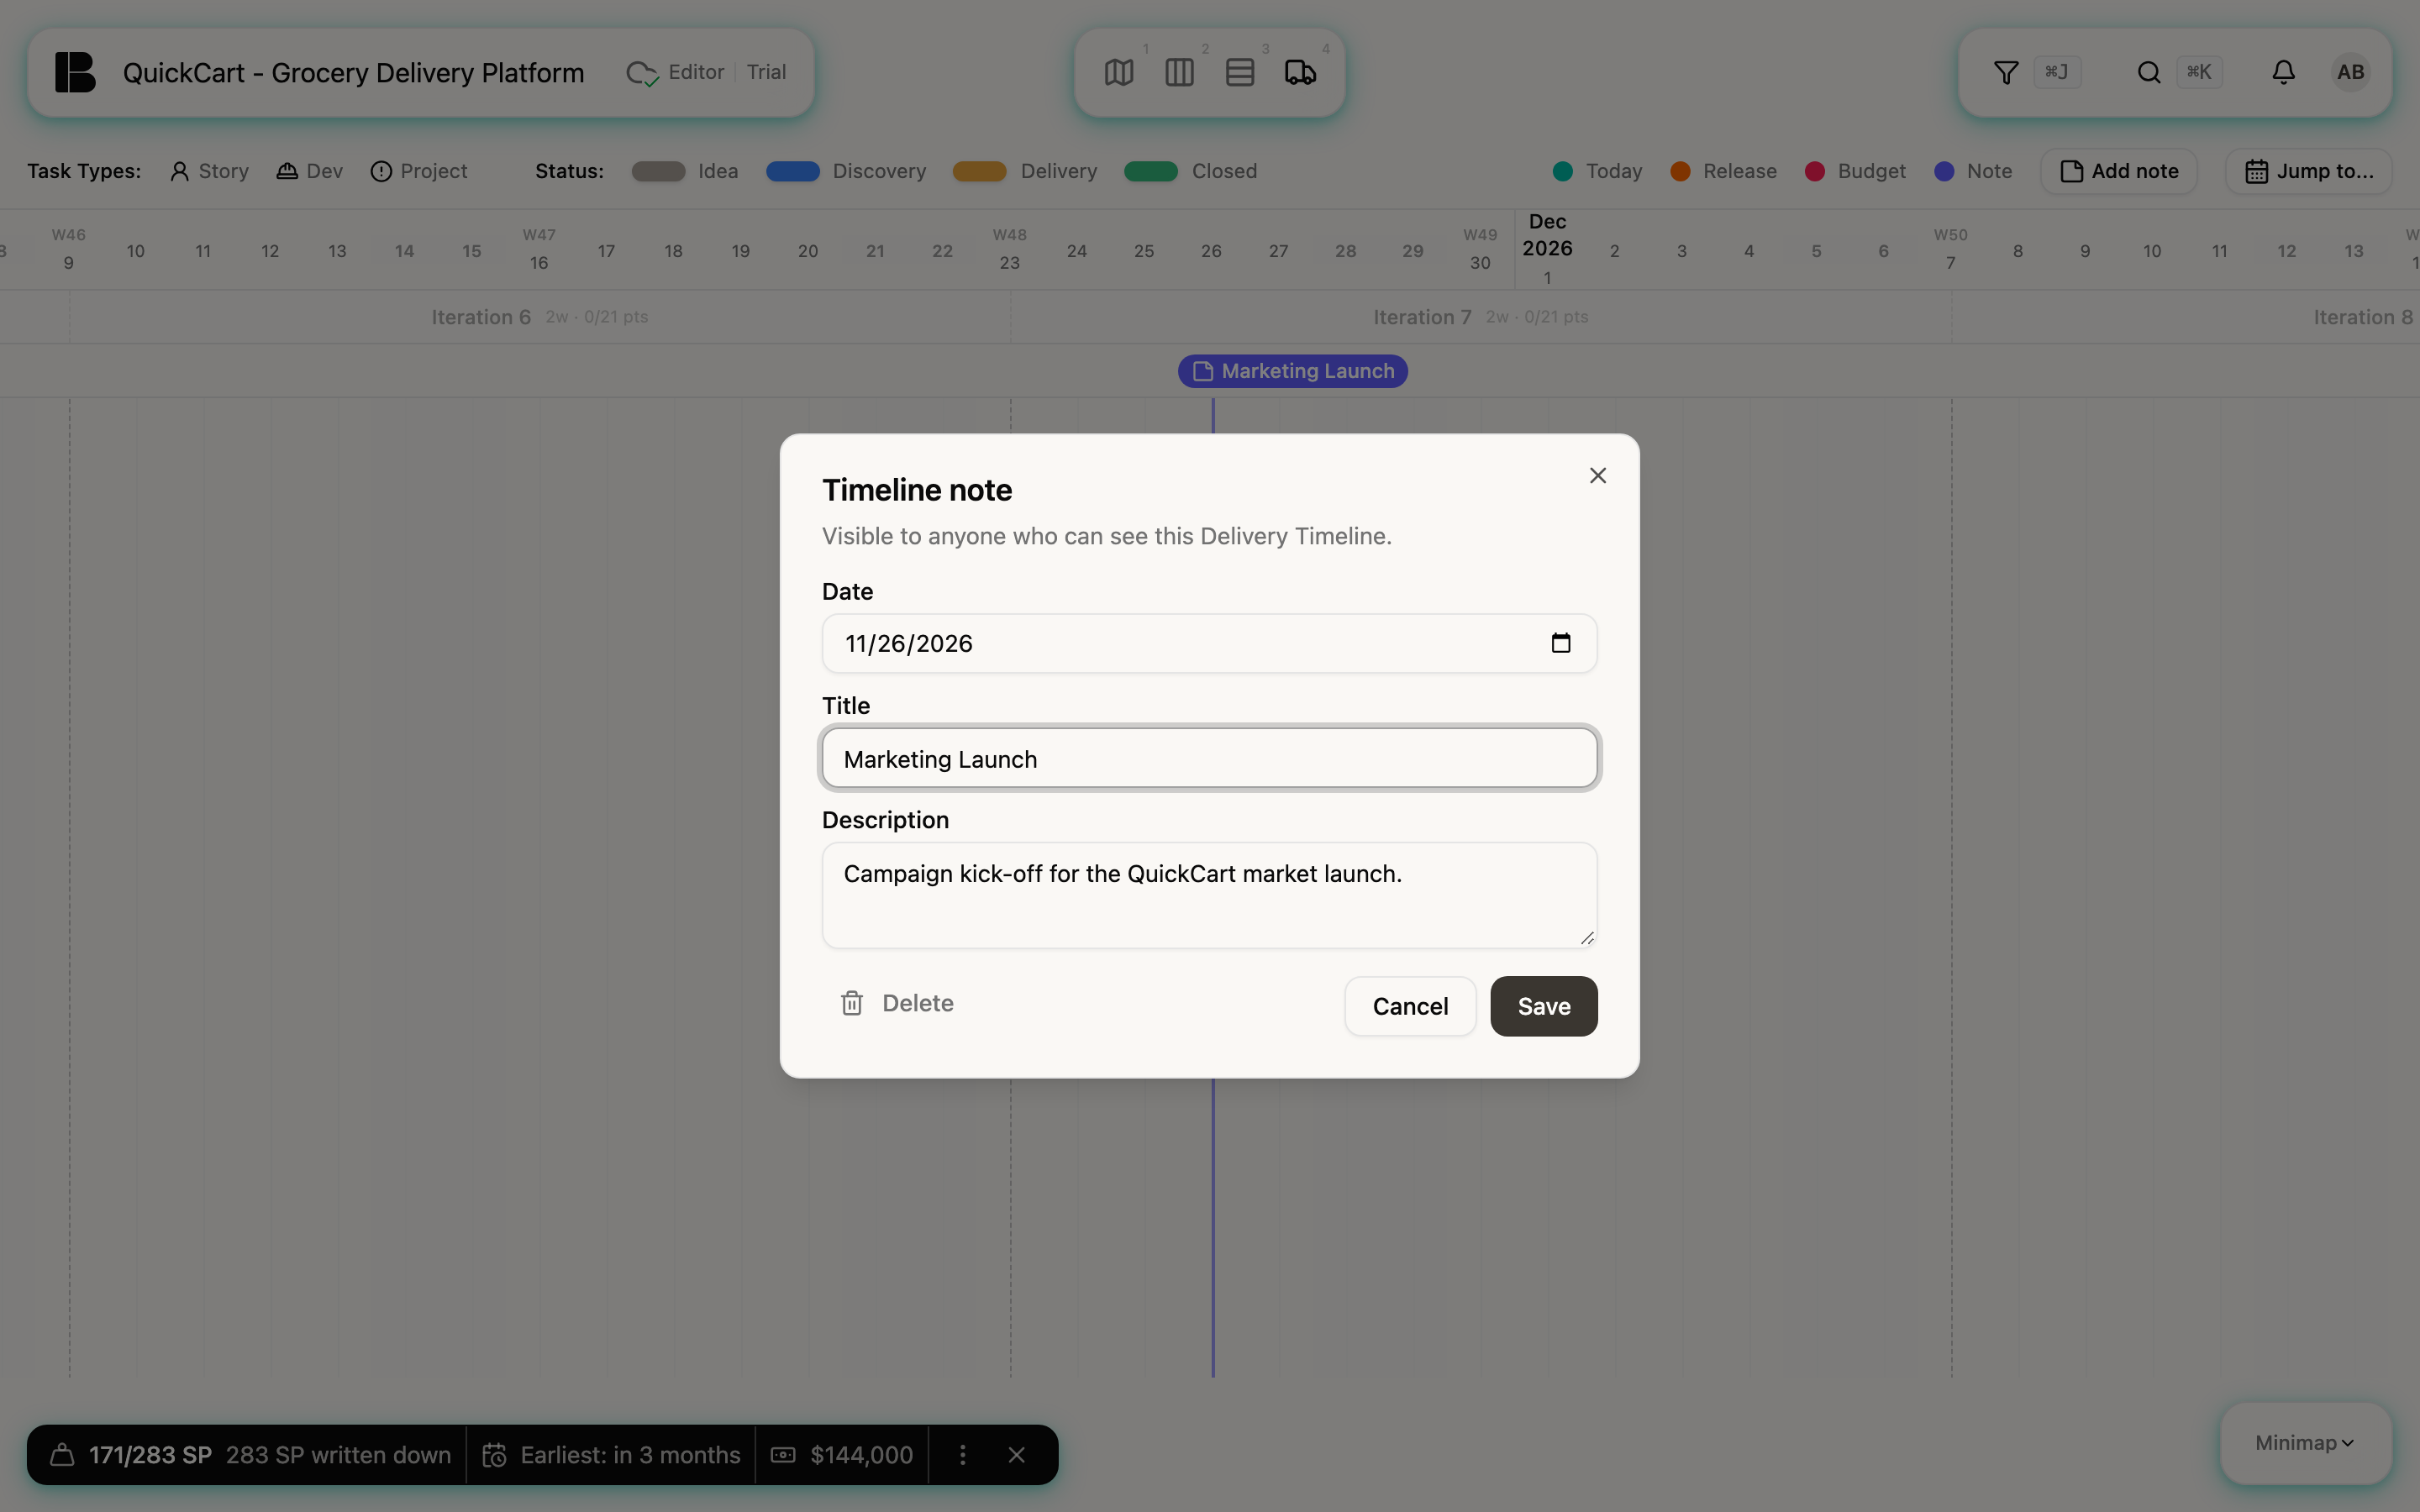Open the status bar three-dot menu
This screenshot has height=1512, width=2420.
(962, 1455)
